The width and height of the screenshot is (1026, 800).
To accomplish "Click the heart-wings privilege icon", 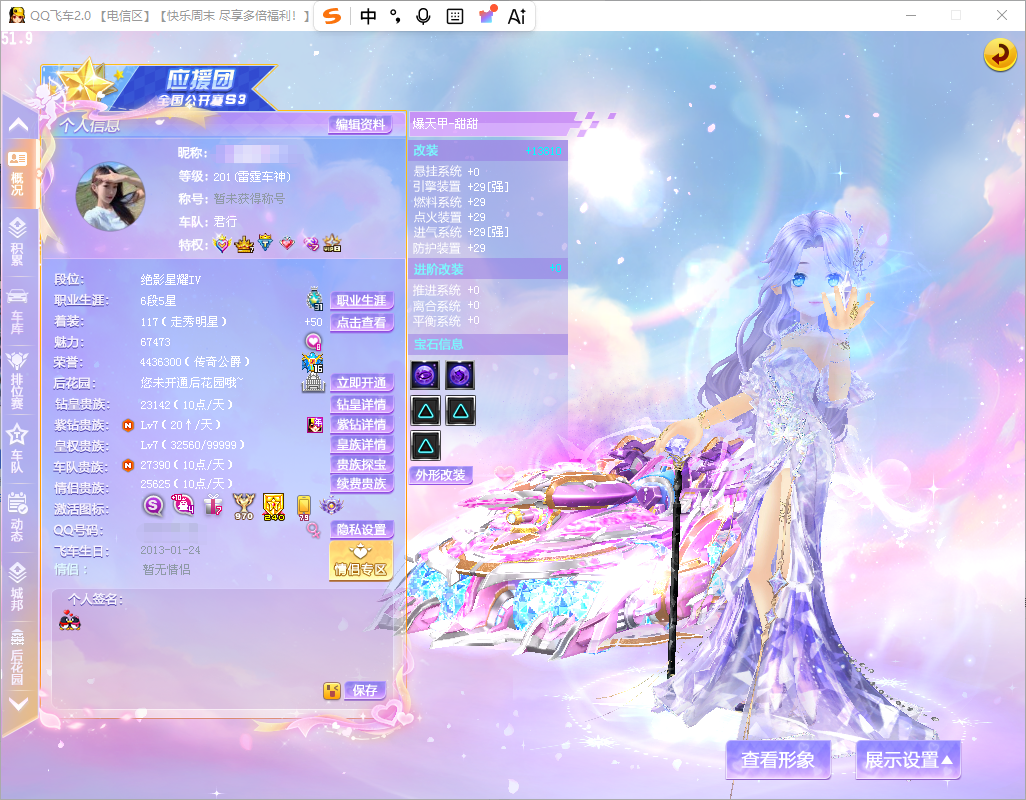I will coord(222,244).
